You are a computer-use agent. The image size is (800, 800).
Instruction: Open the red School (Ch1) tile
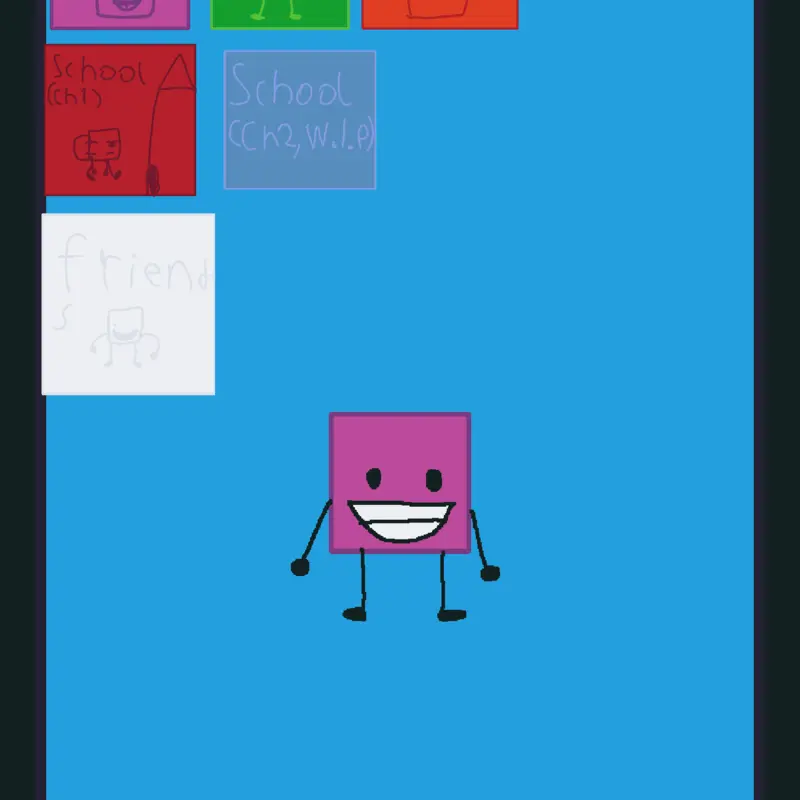[120, 120]
